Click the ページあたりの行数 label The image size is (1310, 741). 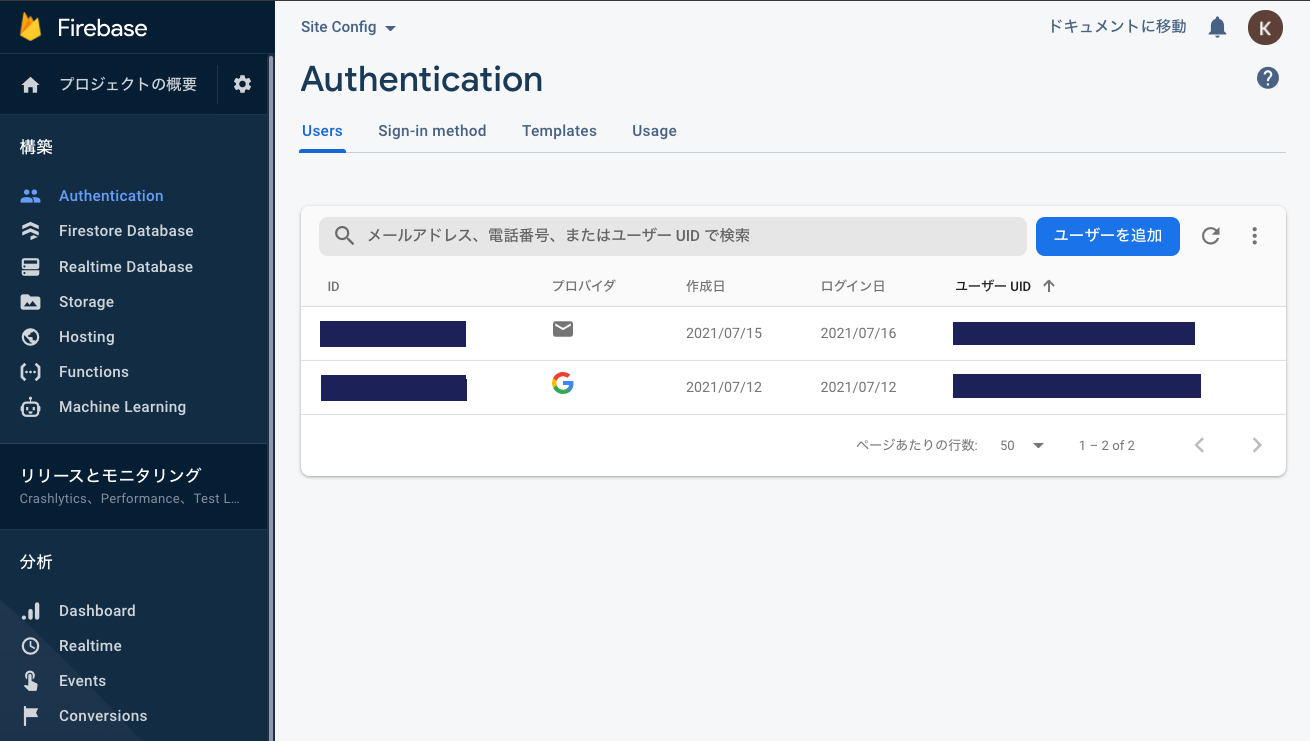(x=917, y=445)
